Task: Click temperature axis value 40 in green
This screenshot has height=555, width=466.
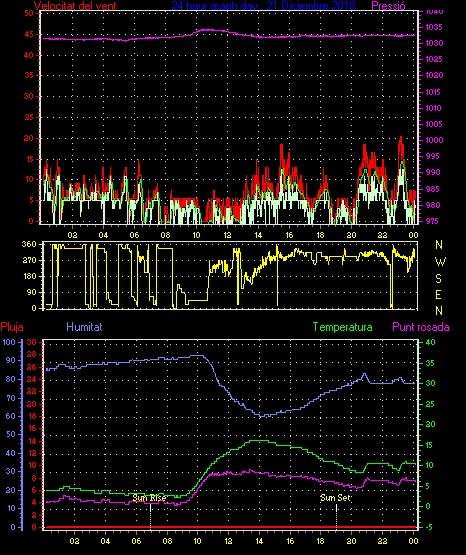Action: [430, 342]
